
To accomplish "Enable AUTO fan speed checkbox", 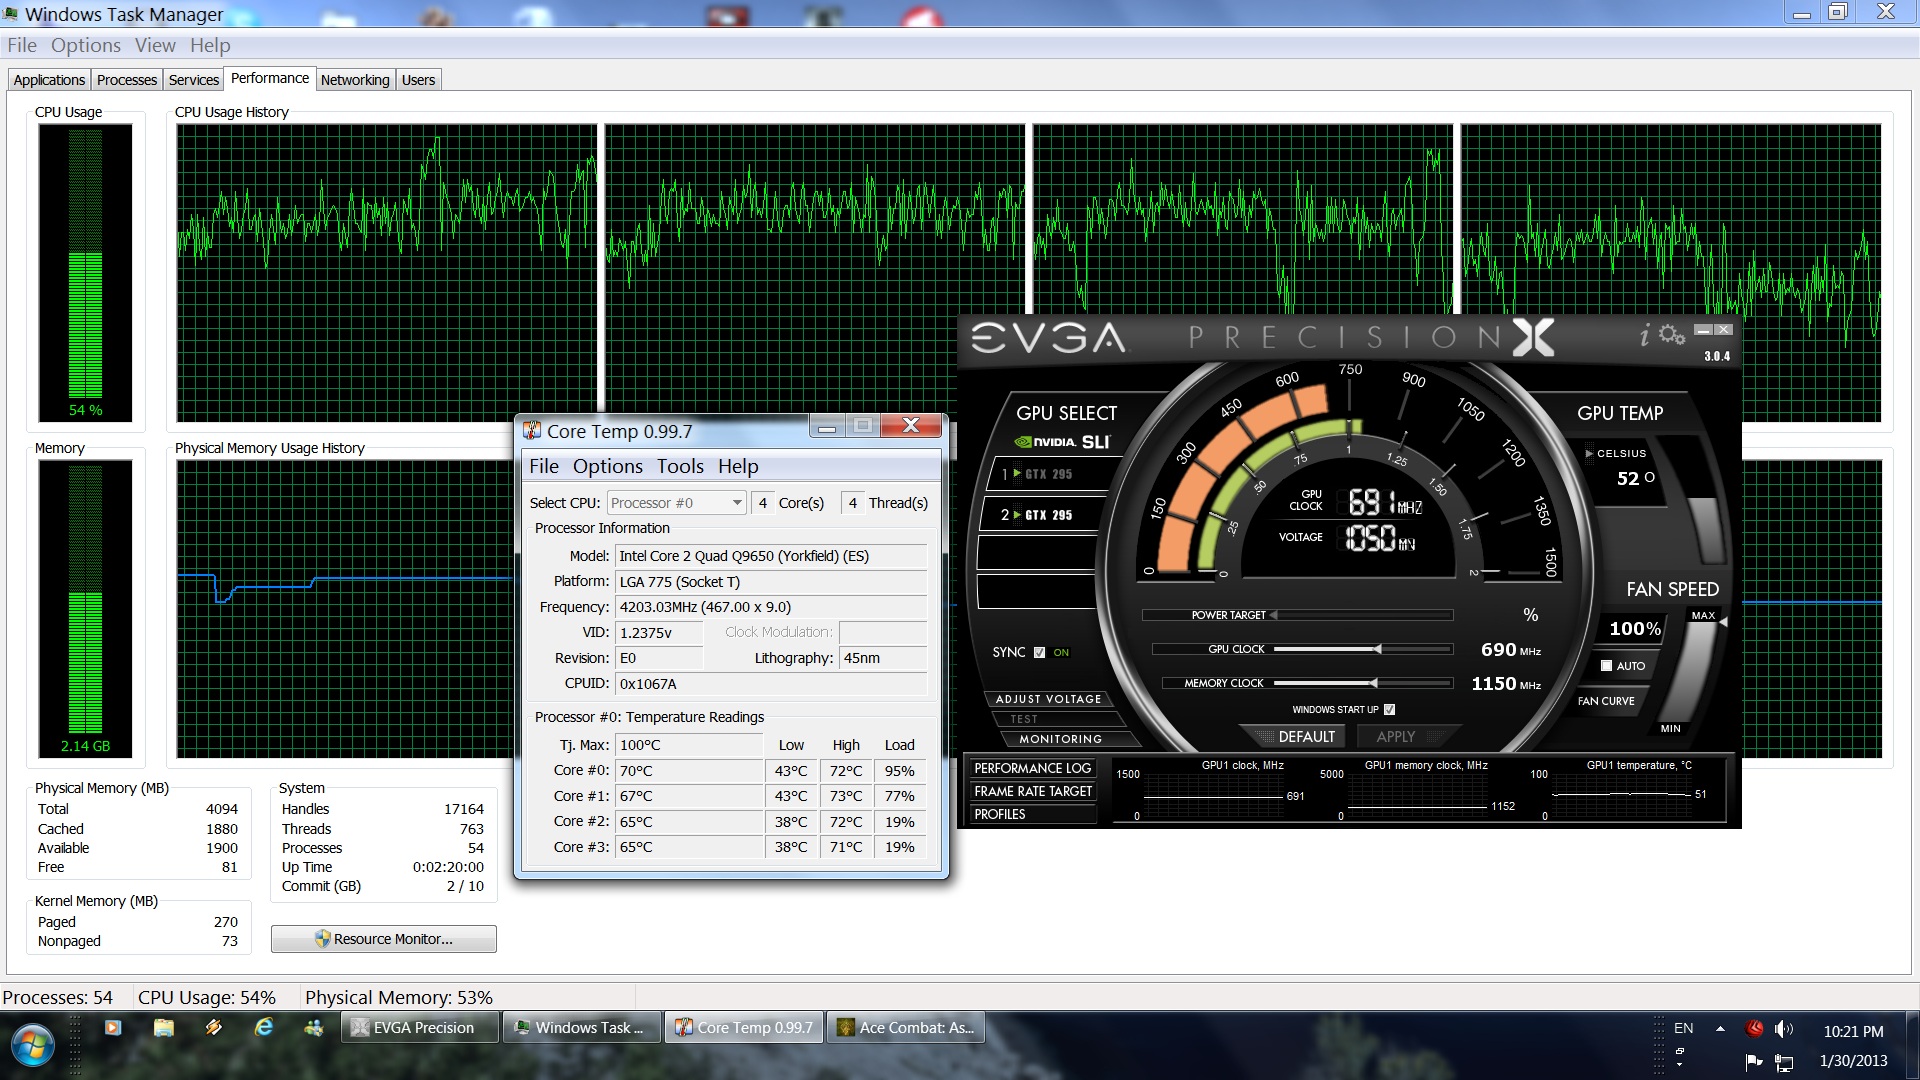I will pos(1606,666).
